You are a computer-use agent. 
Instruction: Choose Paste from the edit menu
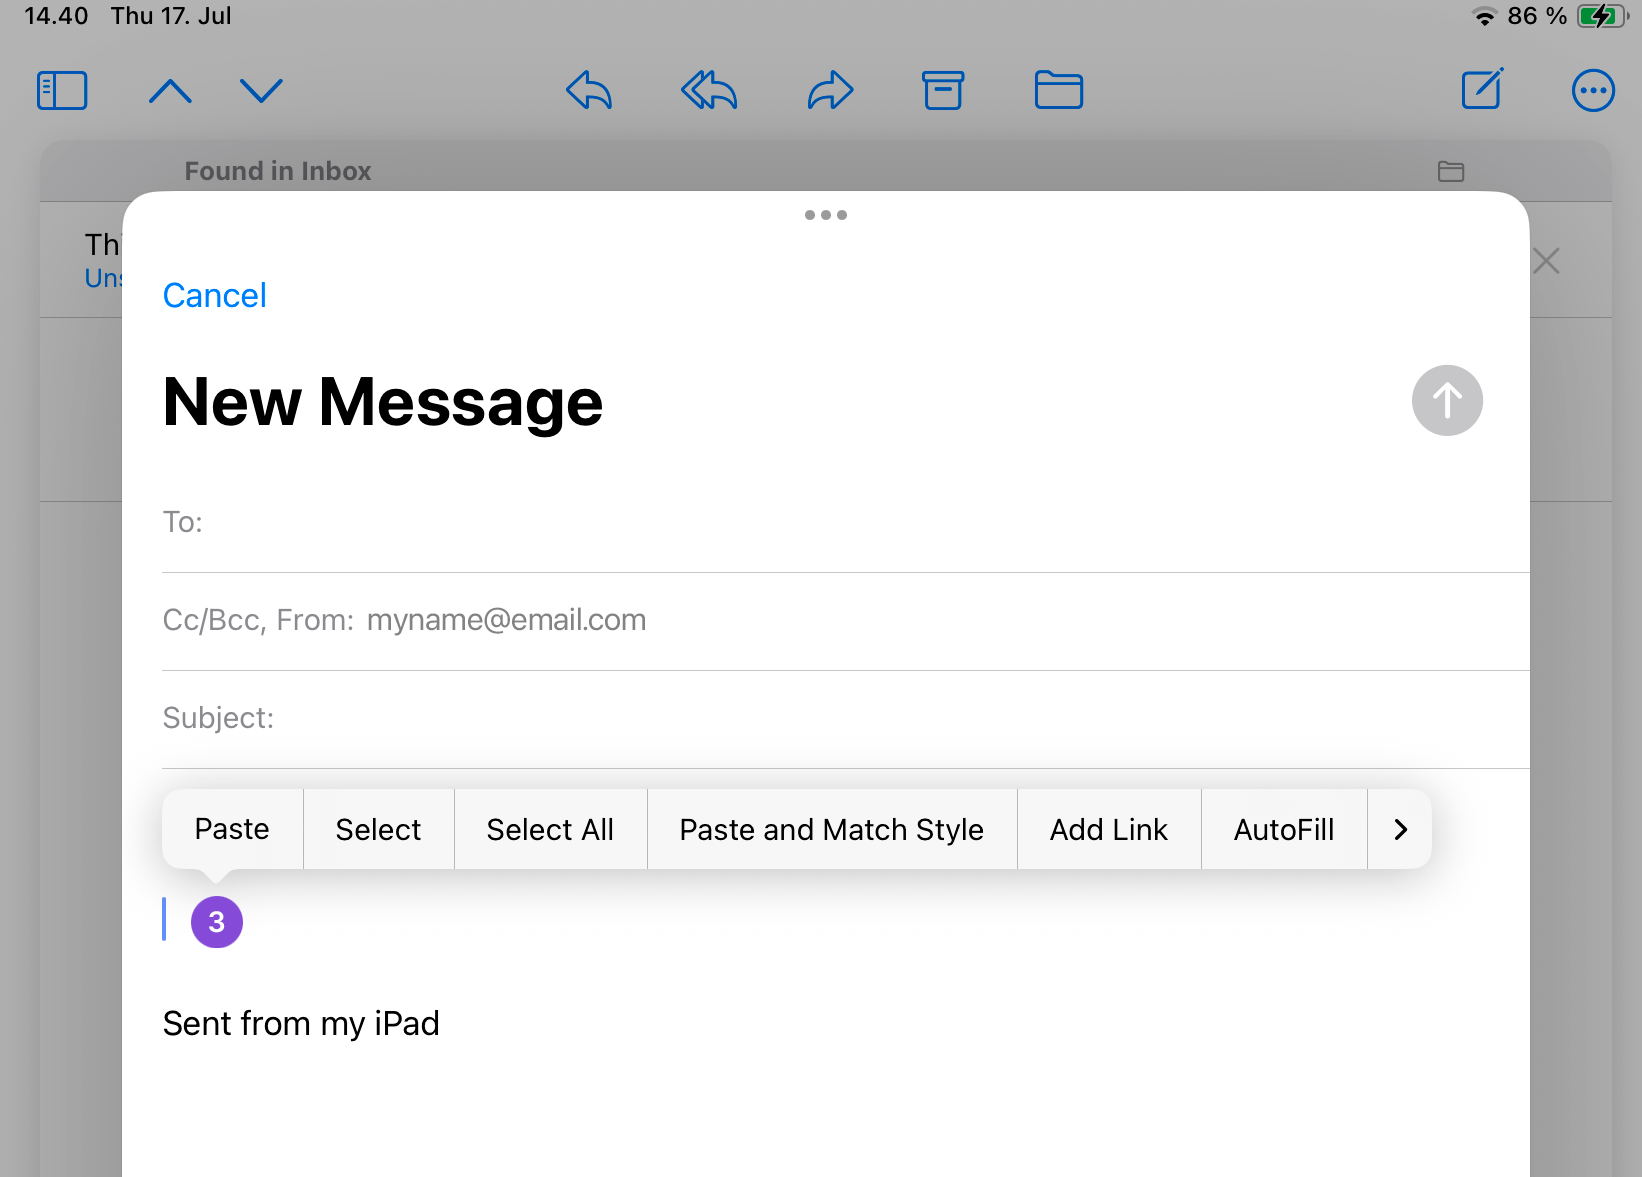(x=232, y=829)
